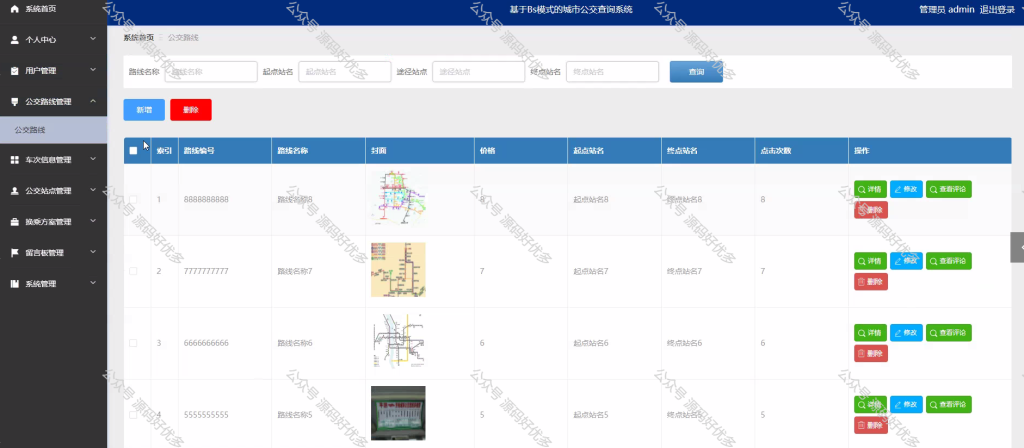Open the cover thumbnail for 路线名称6
Viewport: 1024px width, 448px height.
[398, 342]
